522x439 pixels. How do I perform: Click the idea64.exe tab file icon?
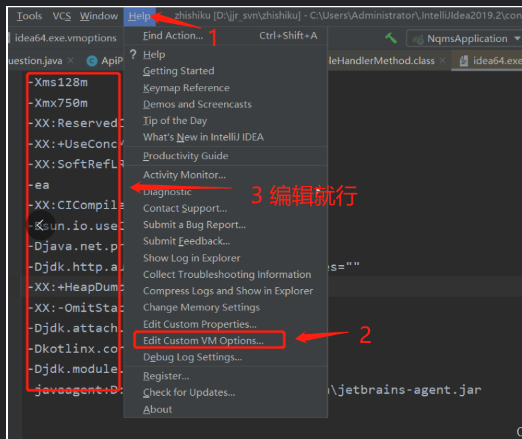464,61
